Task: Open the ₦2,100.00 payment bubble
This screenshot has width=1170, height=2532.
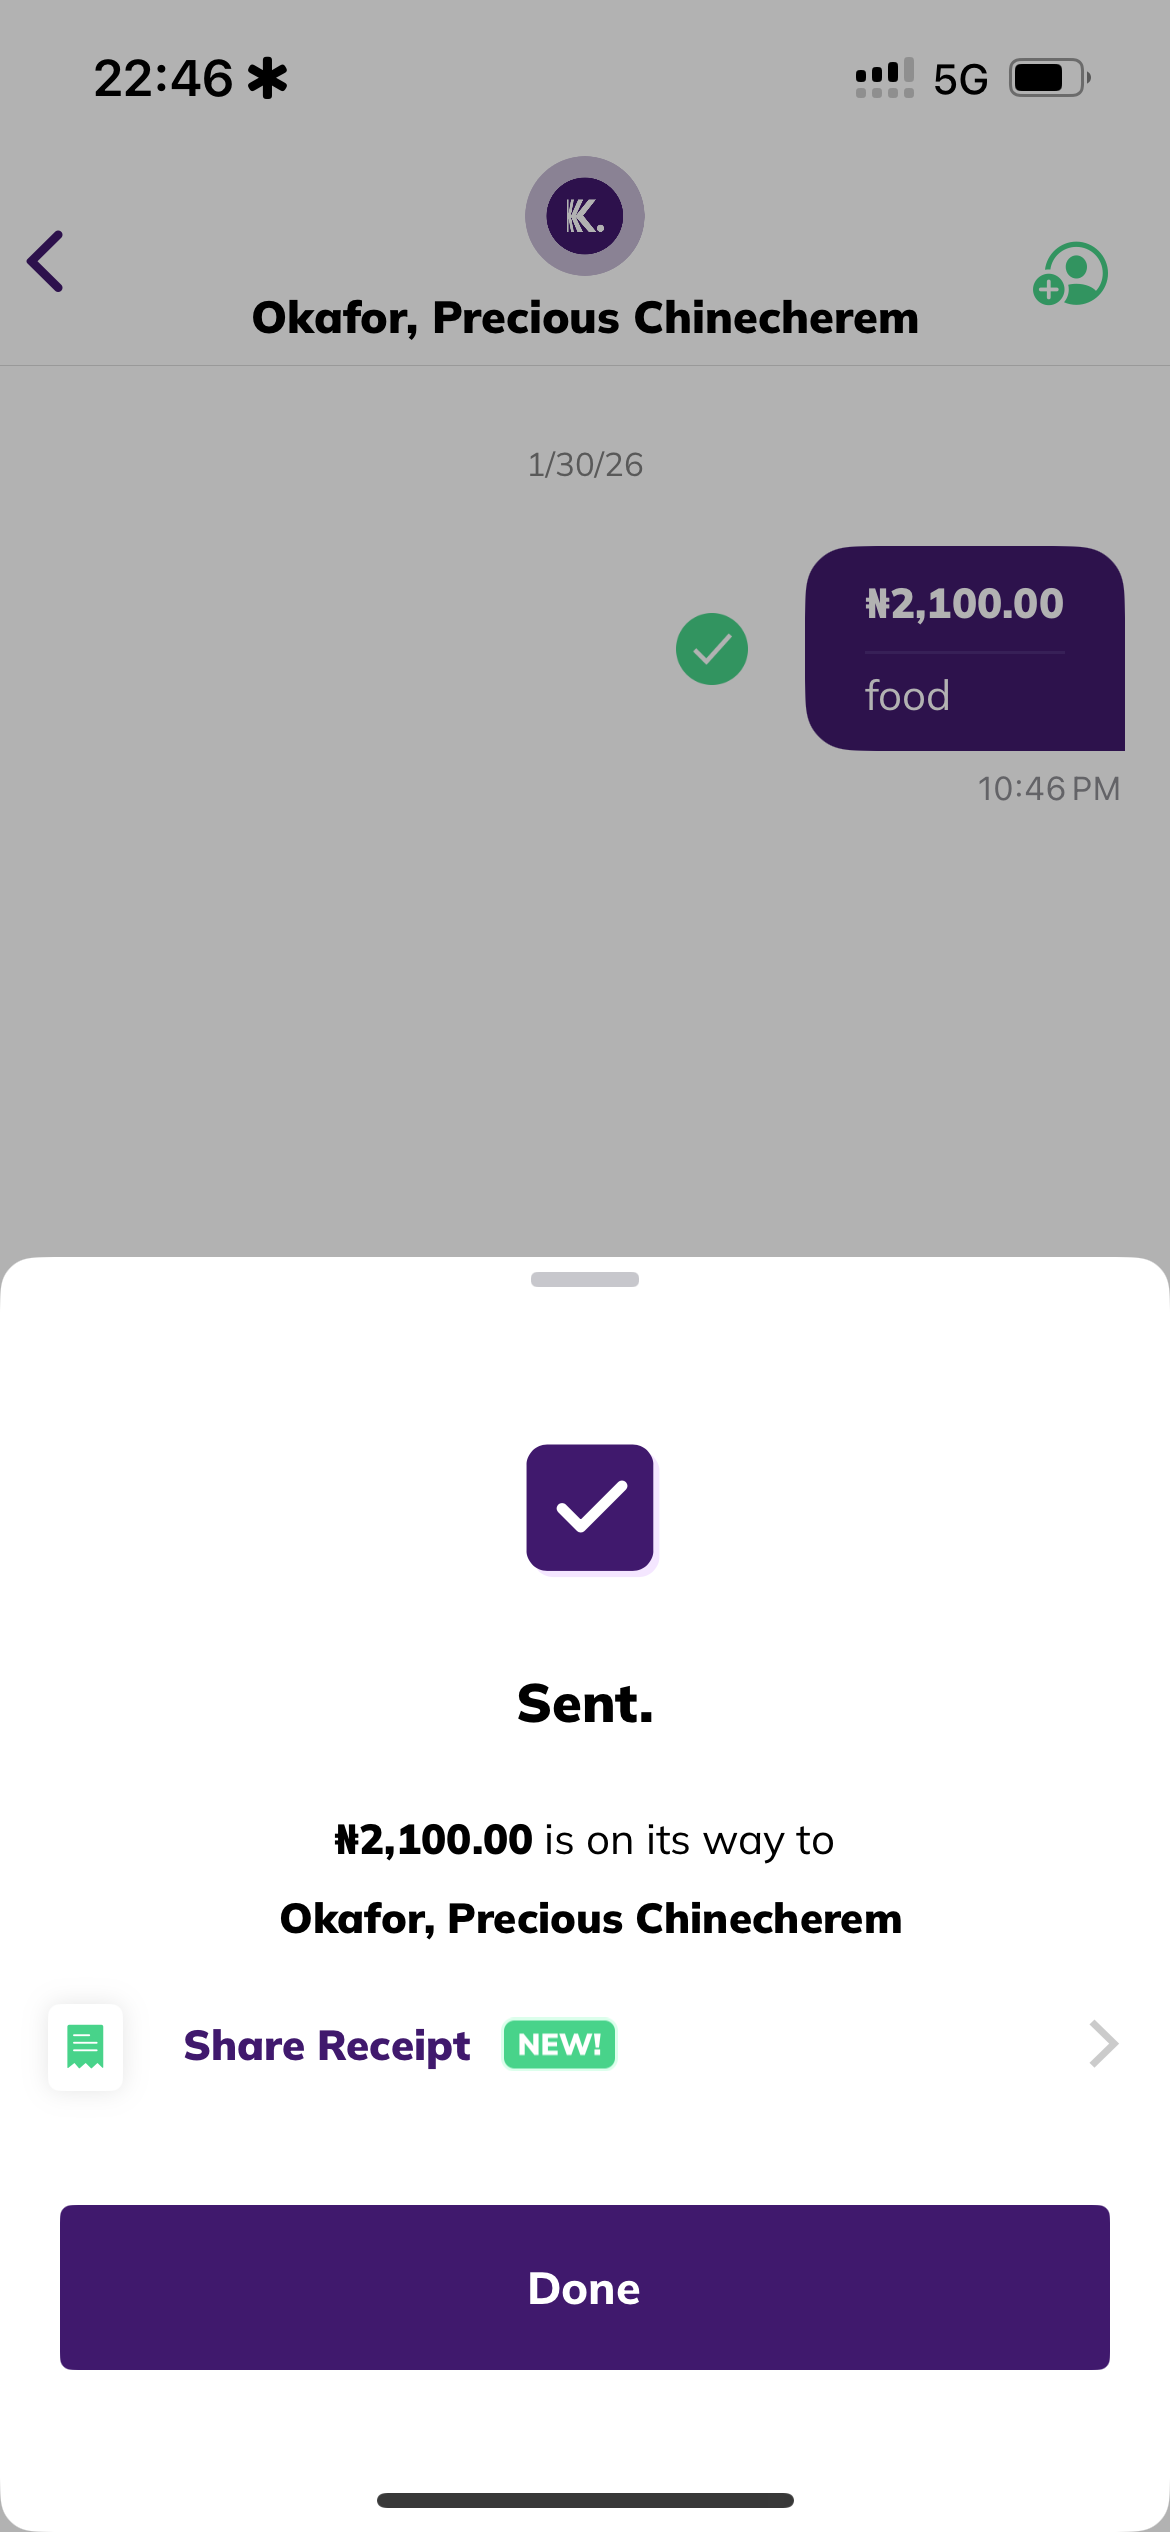Action: coord(964,605)
